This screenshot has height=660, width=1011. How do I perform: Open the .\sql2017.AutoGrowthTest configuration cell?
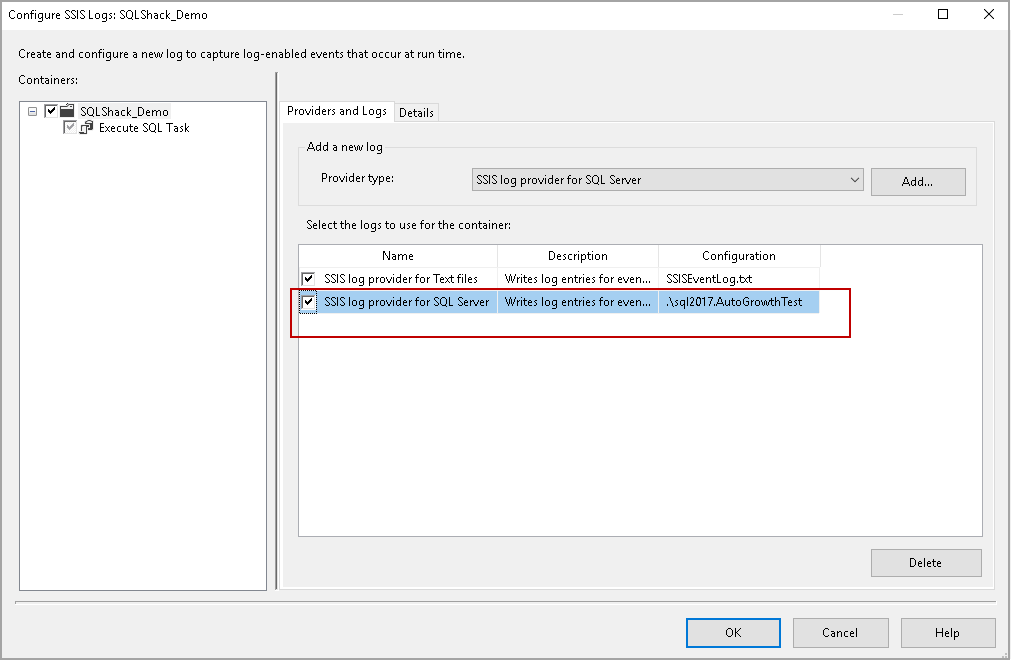coord(738,302)
